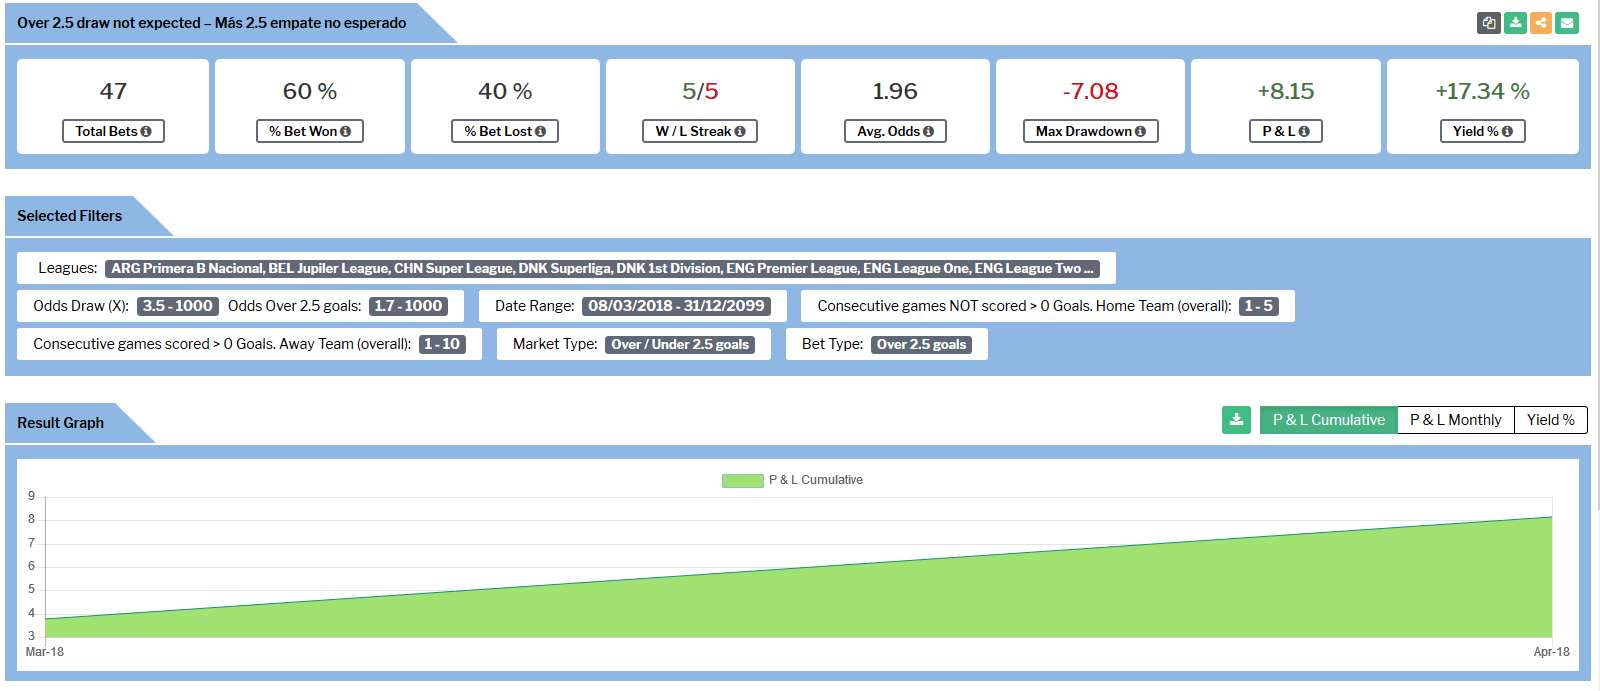1600x691 pixels.
Task: Click the % Bet Lost label button
Action: 505,131
